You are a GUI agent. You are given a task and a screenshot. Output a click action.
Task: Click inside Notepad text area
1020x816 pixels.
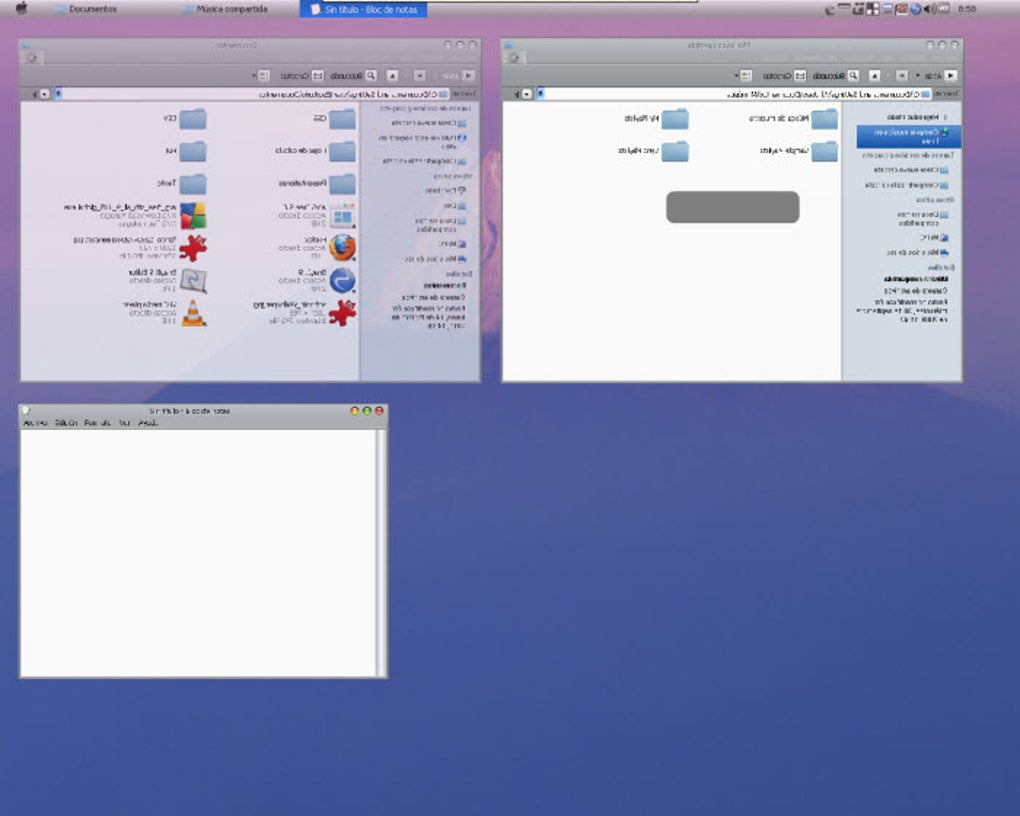[198, 553]
